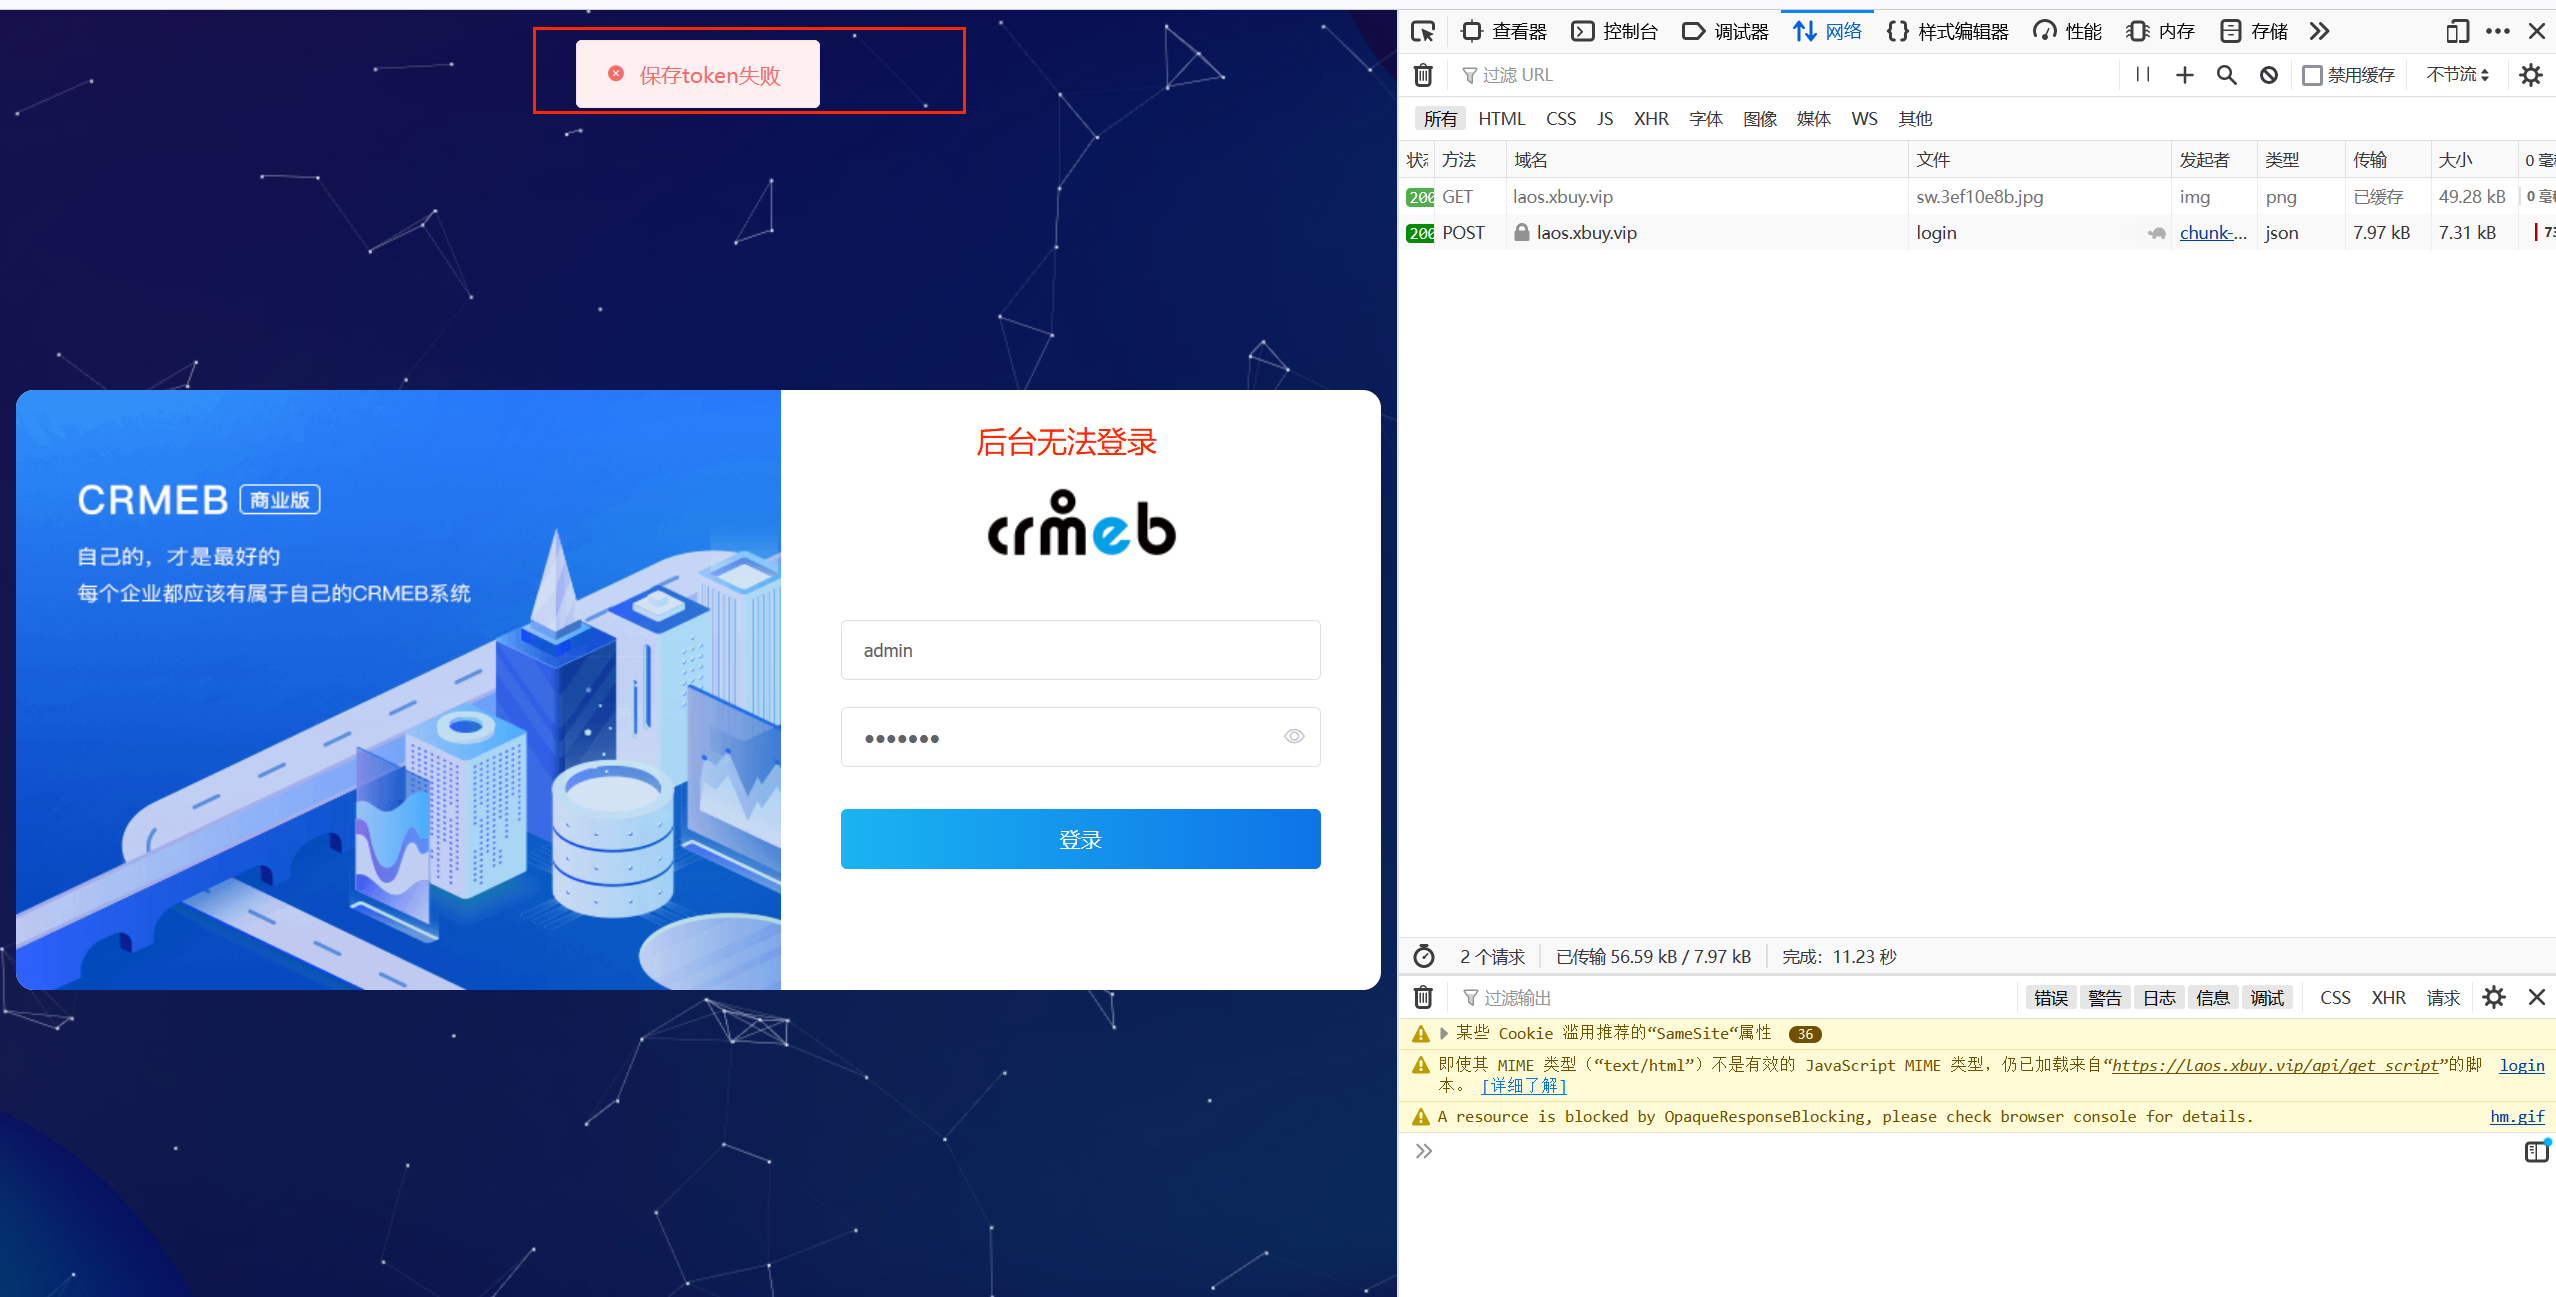This screenshot has width=2556, height=1297.
Task: Open the Style Editor (样式编辑器) tab
Action: (x=1947, y=32)
